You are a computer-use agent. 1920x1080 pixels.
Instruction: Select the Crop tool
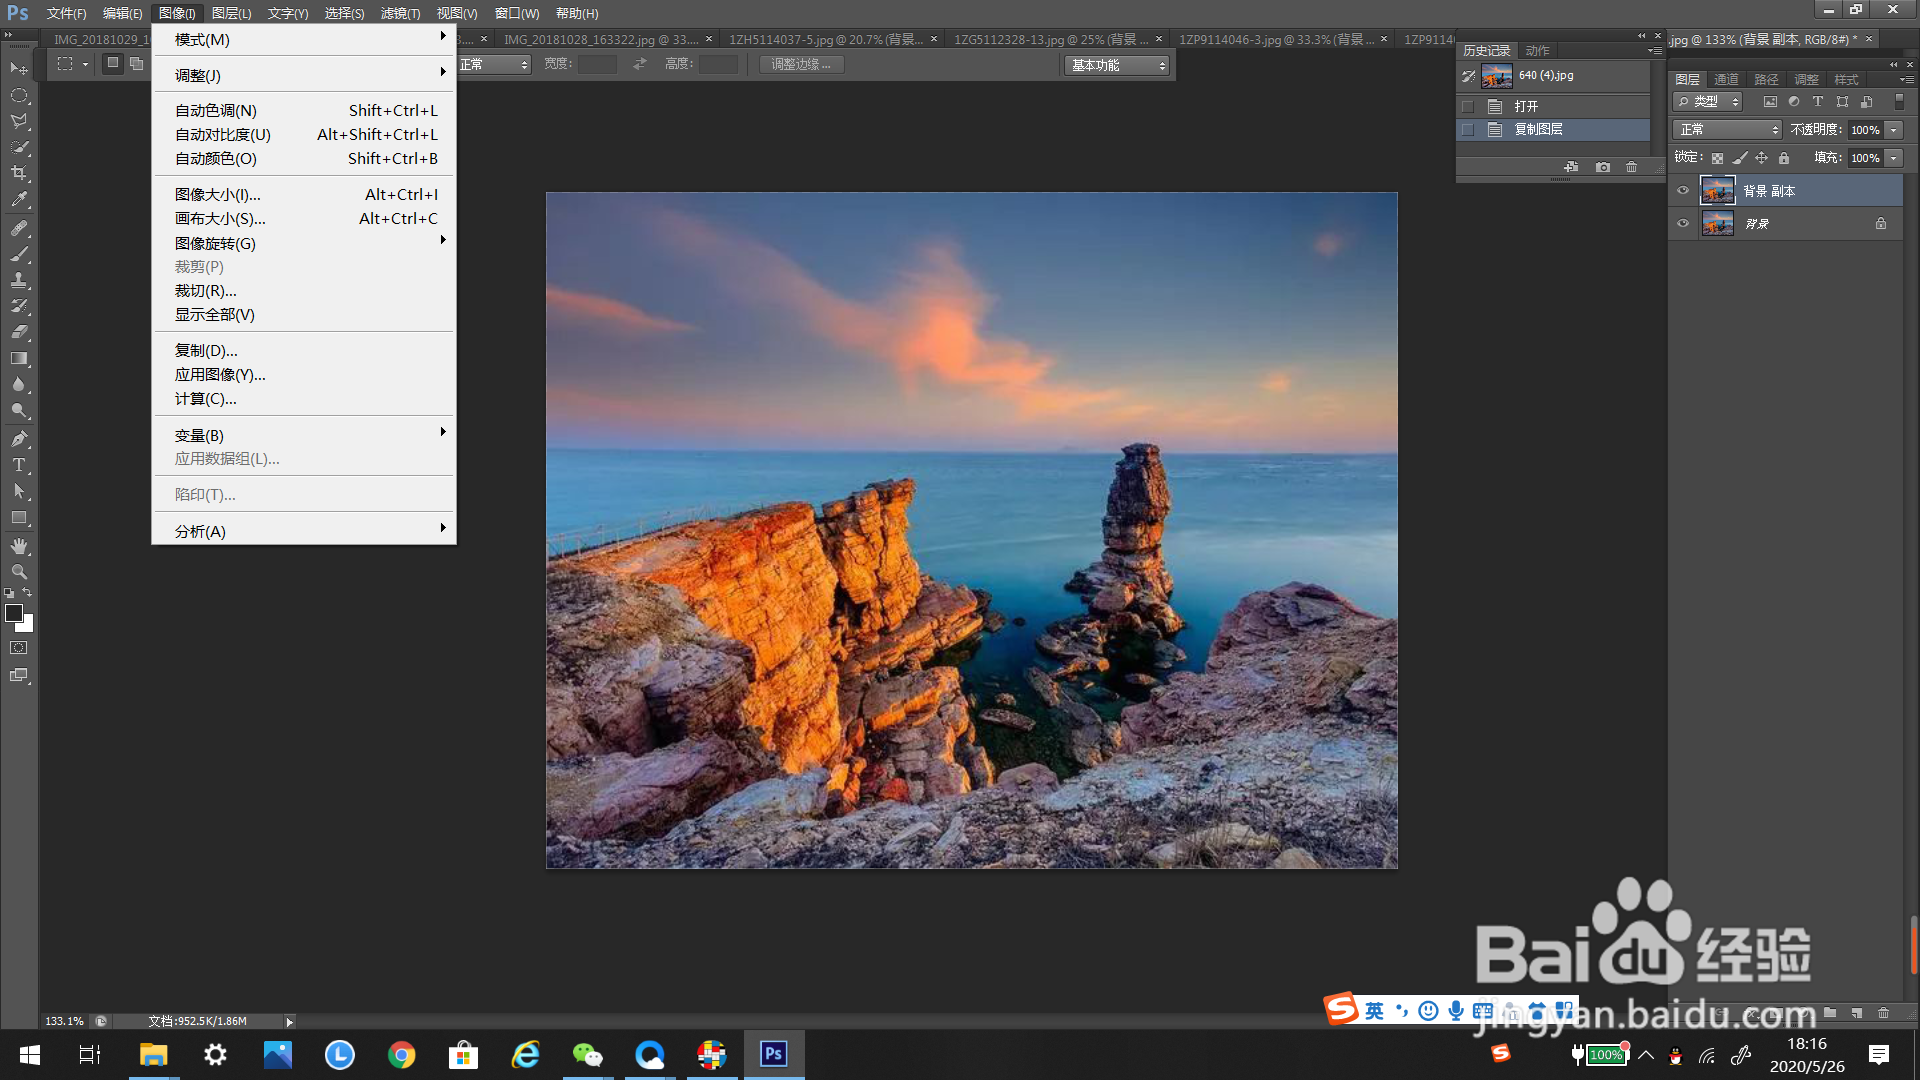19,173
